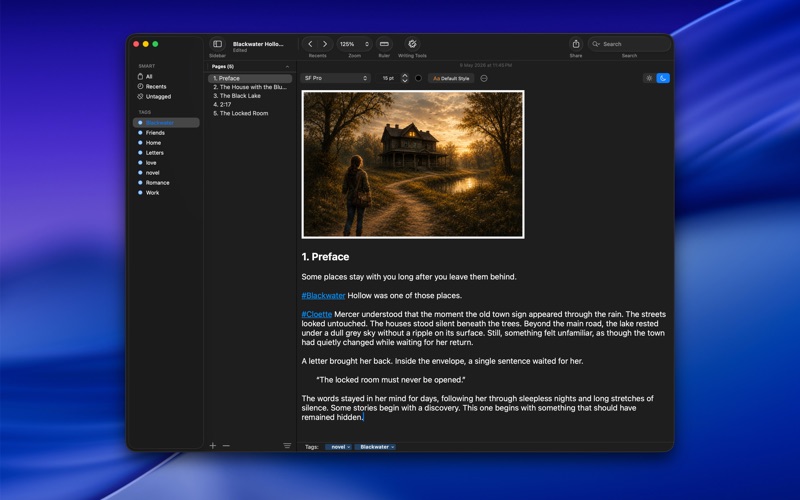Image resolution: width=800 pixels, height=500 pixels.
Task: Show the ruler
Action: (x=384, y=44)
